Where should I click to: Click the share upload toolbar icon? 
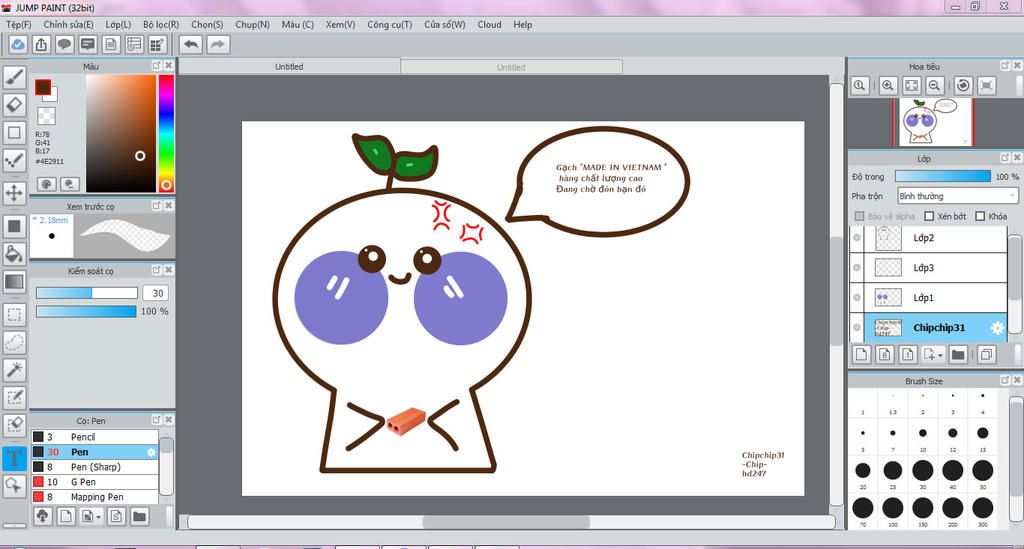[41, 44]
